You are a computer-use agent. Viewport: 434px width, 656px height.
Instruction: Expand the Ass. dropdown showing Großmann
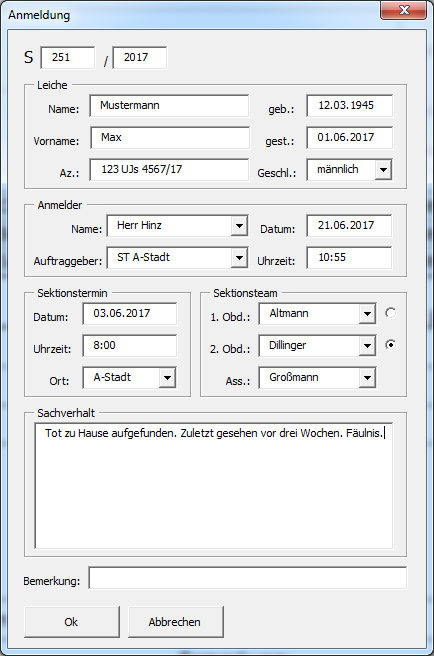(x=367, y=378)
